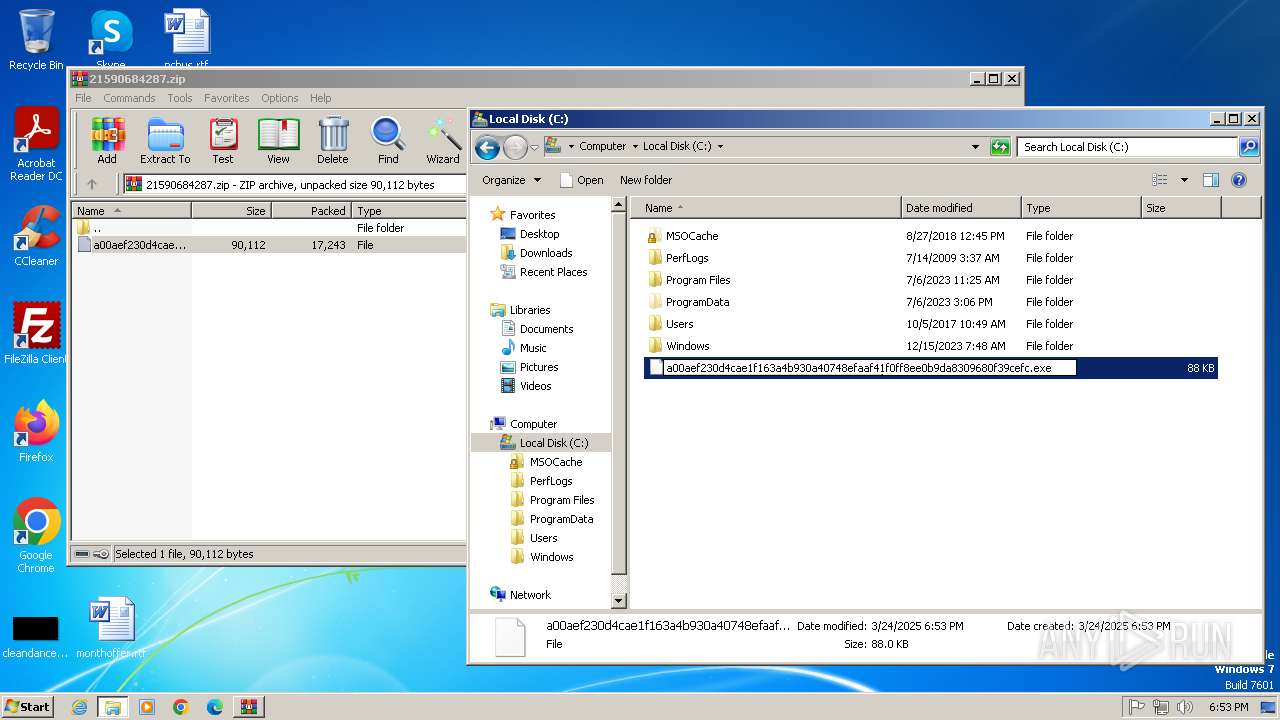Click New folder in Explorer toolbar
Screen dimensions: 1280x720
(x=646, y=180)
